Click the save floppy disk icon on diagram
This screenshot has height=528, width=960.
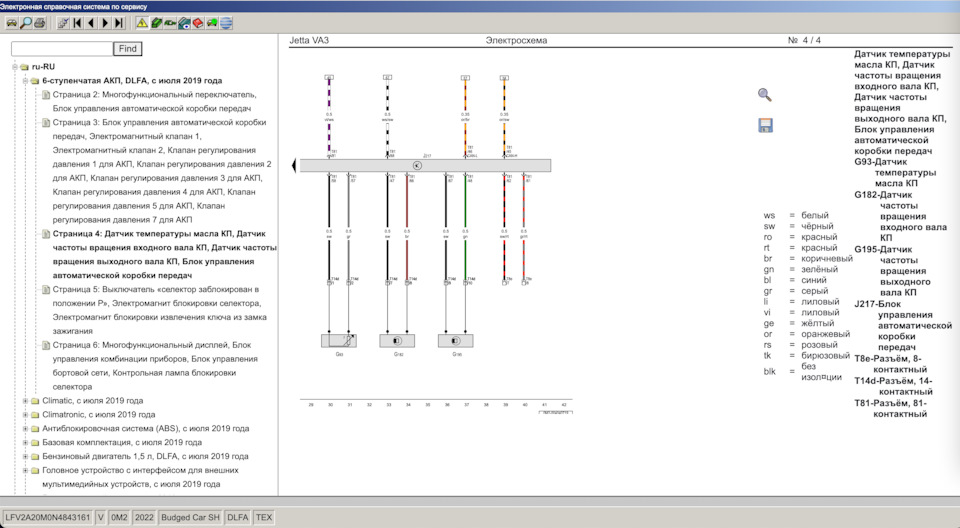765,125
